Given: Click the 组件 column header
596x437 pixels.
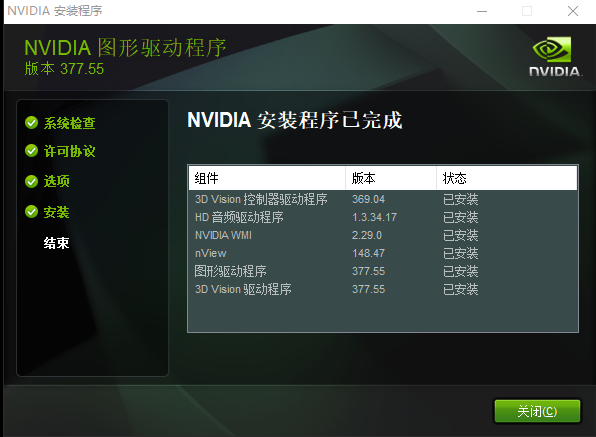Looking at the screenshot, I should tap(267, 178).
